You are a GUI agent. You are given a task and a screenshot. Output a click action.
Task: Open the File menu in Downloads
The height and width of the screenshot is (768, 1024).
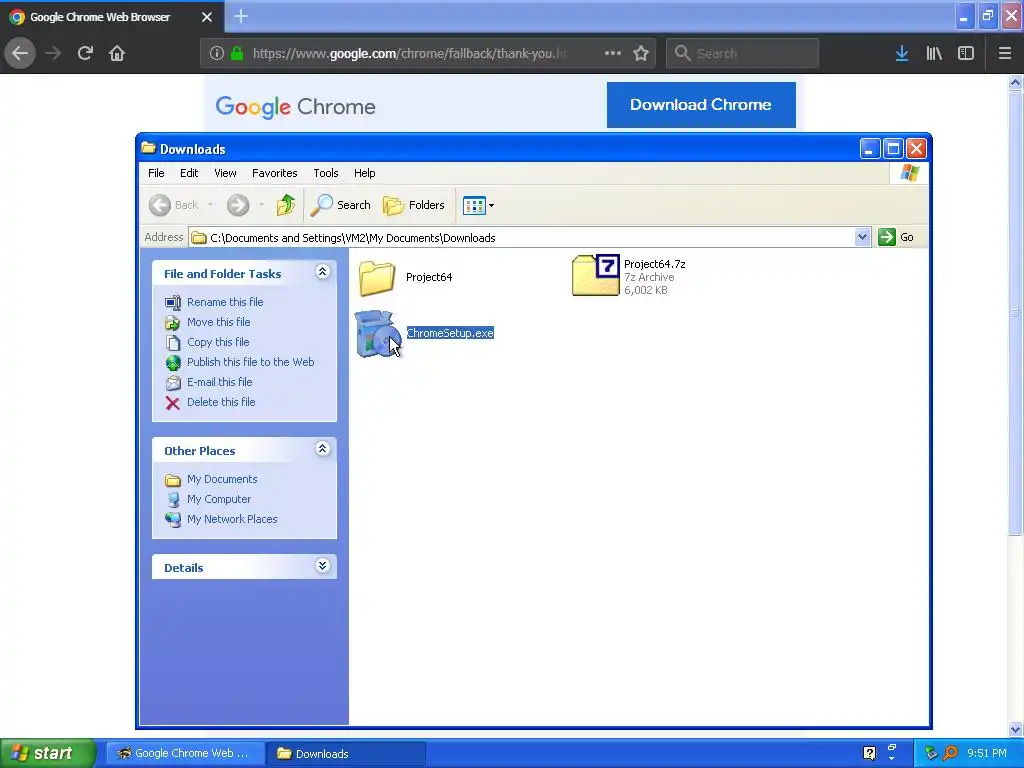coord(156,173)
